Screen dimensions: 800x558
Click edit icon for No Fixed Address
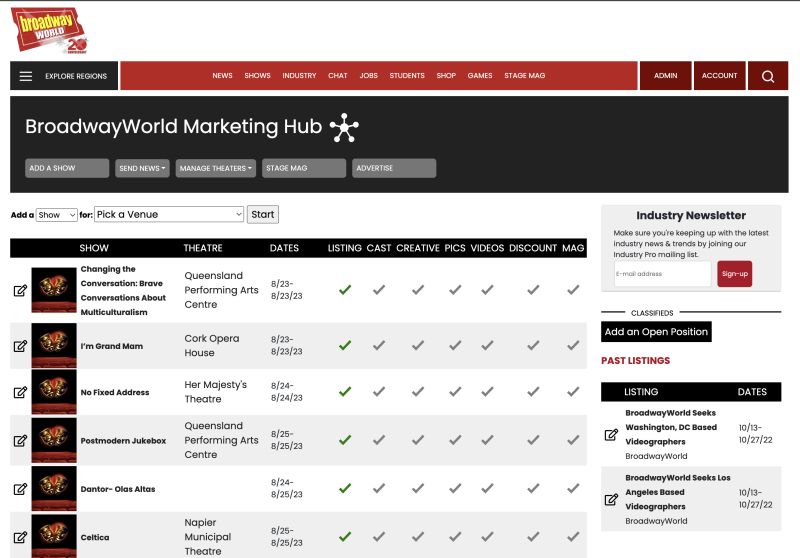20,392
